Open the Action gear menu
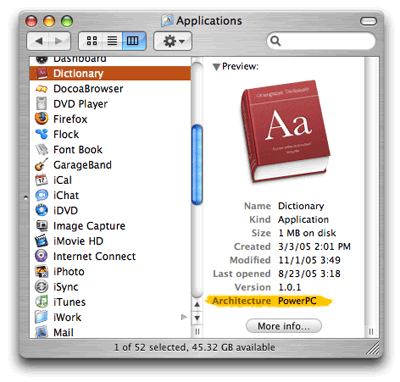 click(173, 41)
